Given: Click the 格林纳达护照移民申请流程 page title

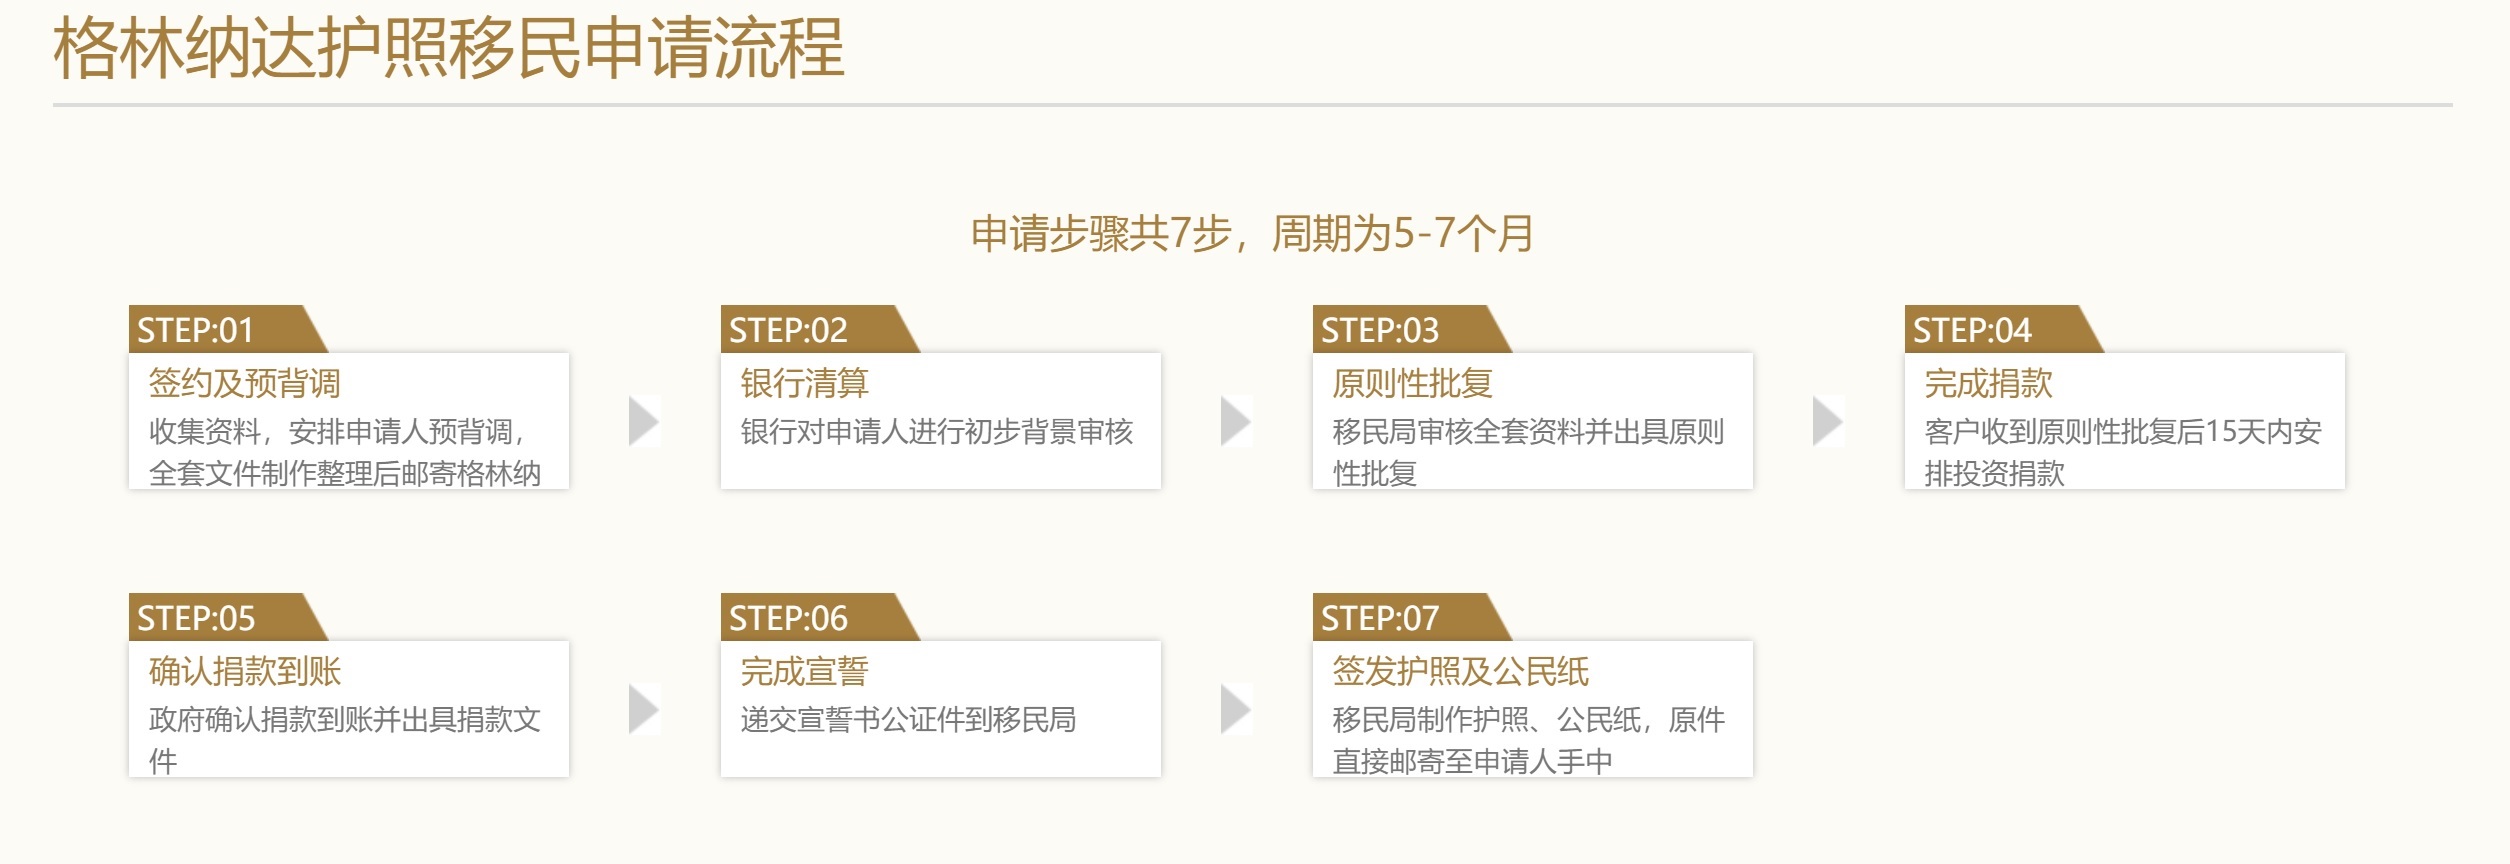Looking at the screenshot, I should (449, 48).
